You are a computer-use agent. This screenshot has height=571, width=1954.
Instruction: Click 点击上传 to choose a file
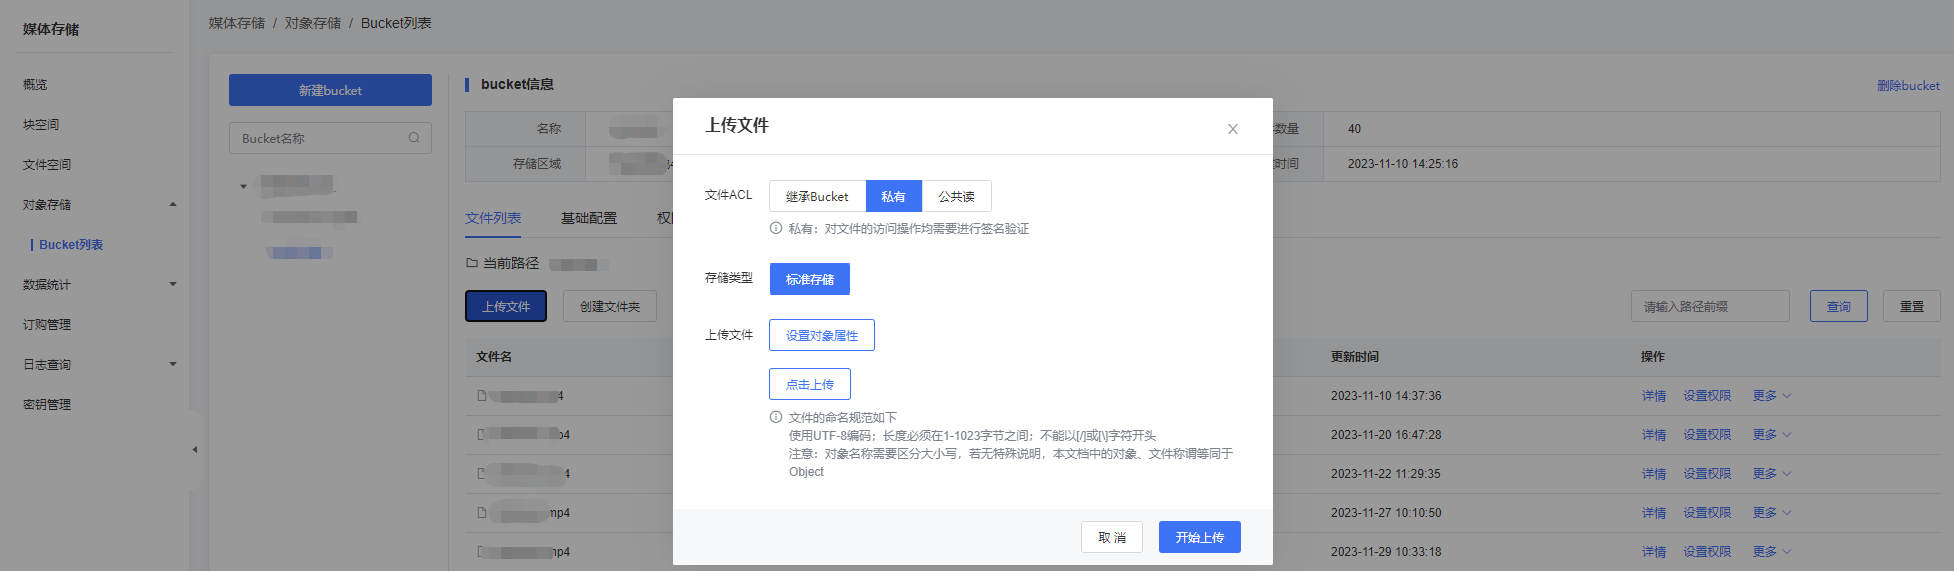[x=809, y=384]
